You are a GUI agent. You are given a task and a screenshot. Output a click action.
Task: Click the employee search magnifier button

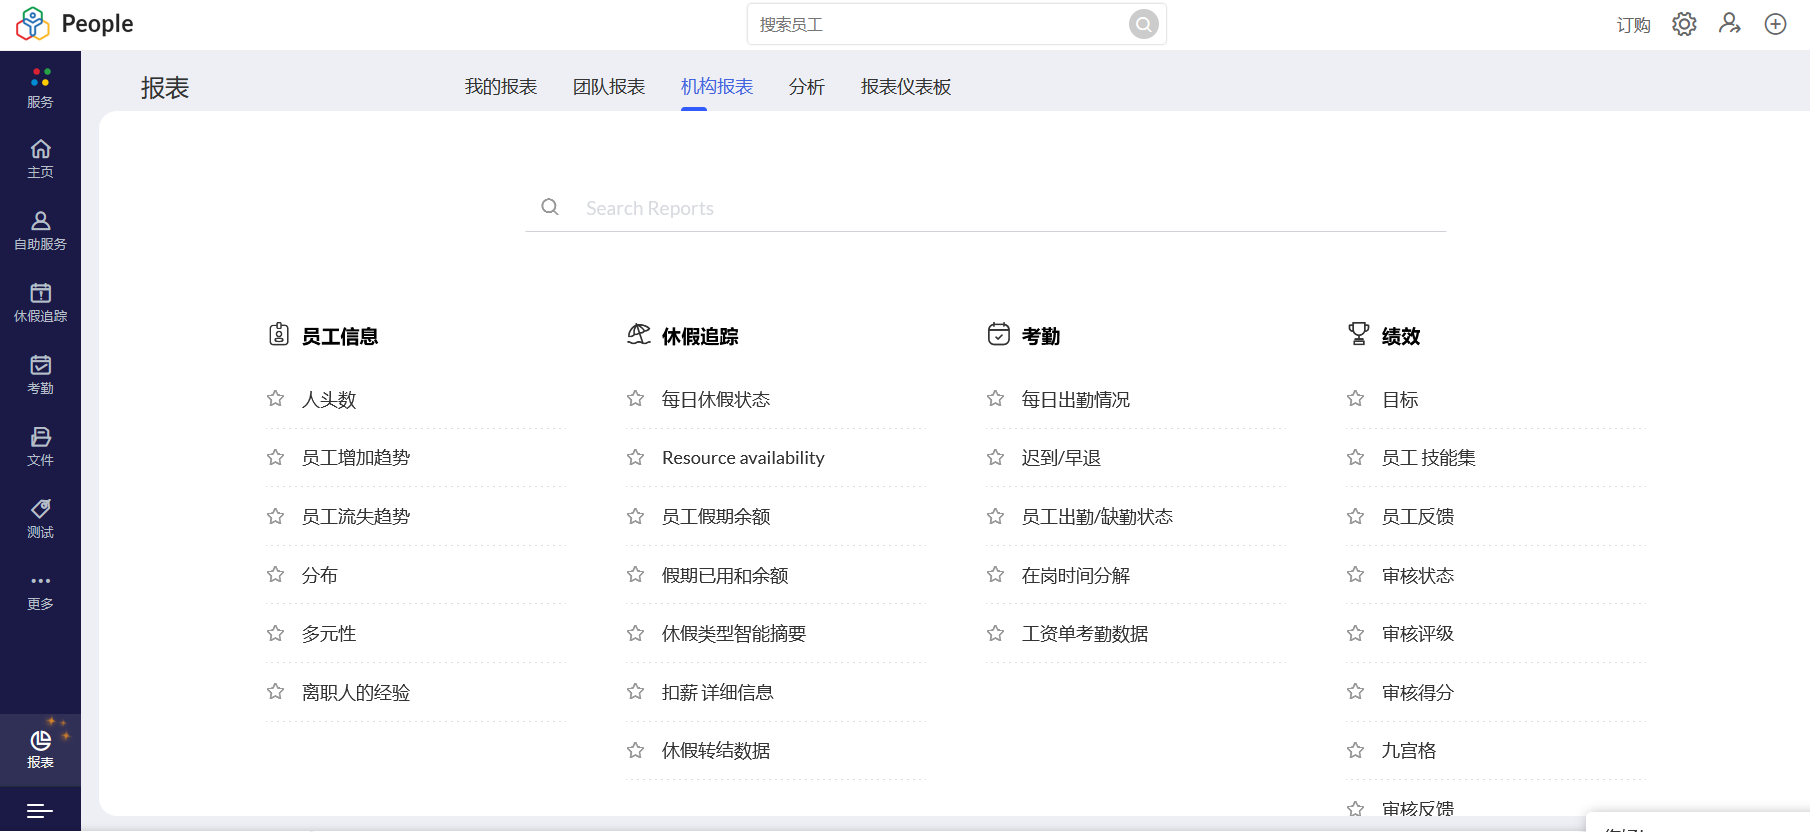tap(1143, 24)
